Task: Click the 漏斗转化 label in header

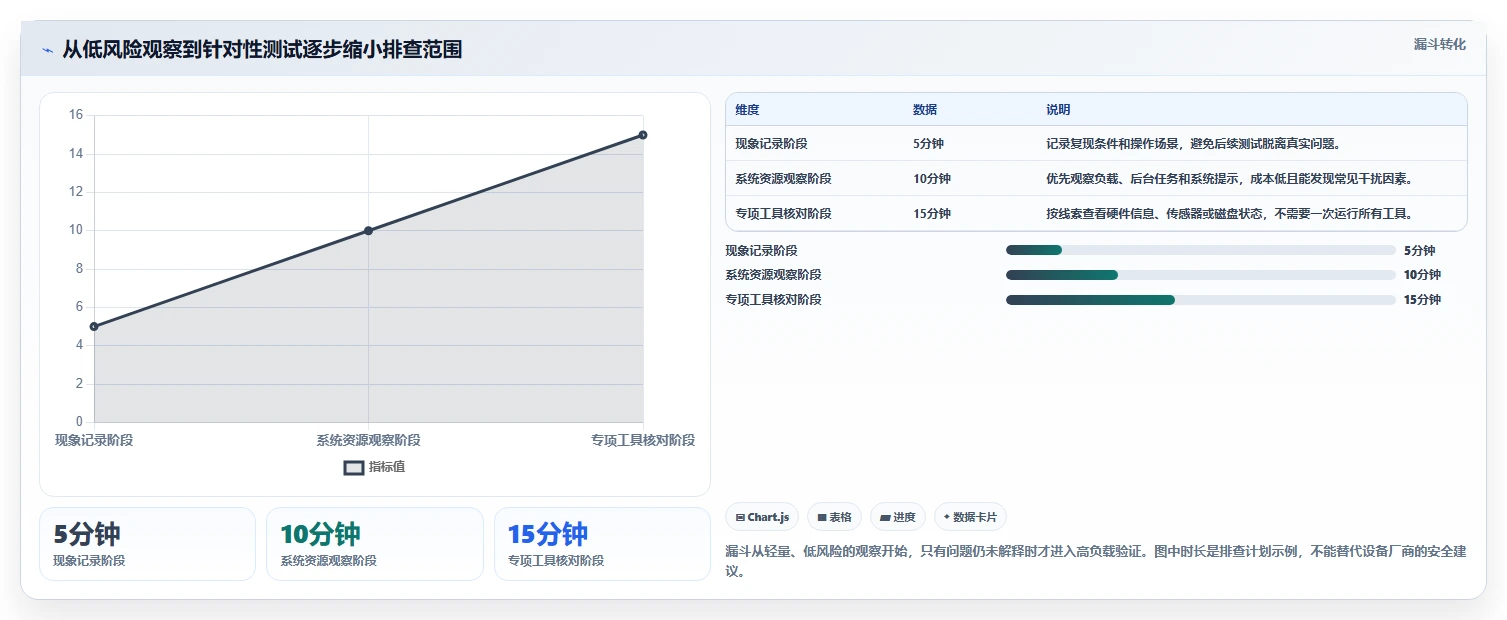Action: [x=1439, y=44]
